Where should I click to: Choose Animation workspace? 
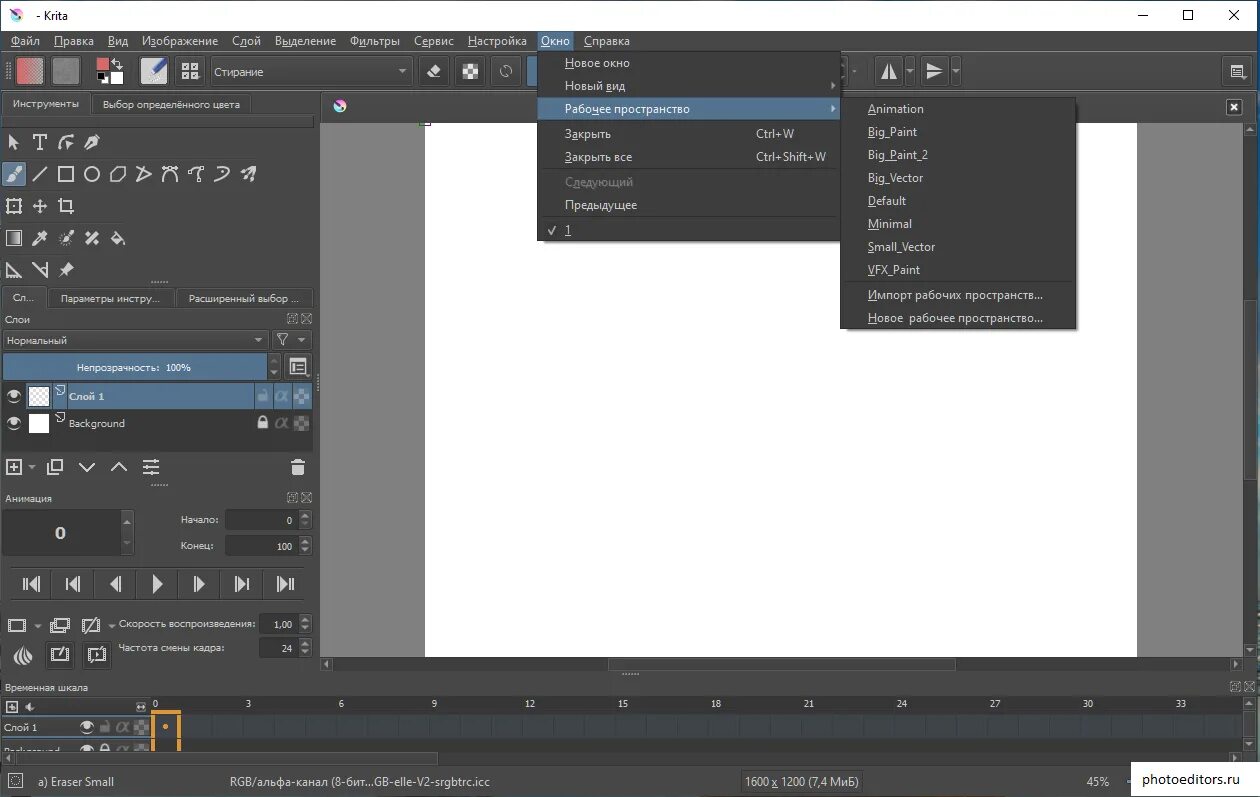pos(895,109)
